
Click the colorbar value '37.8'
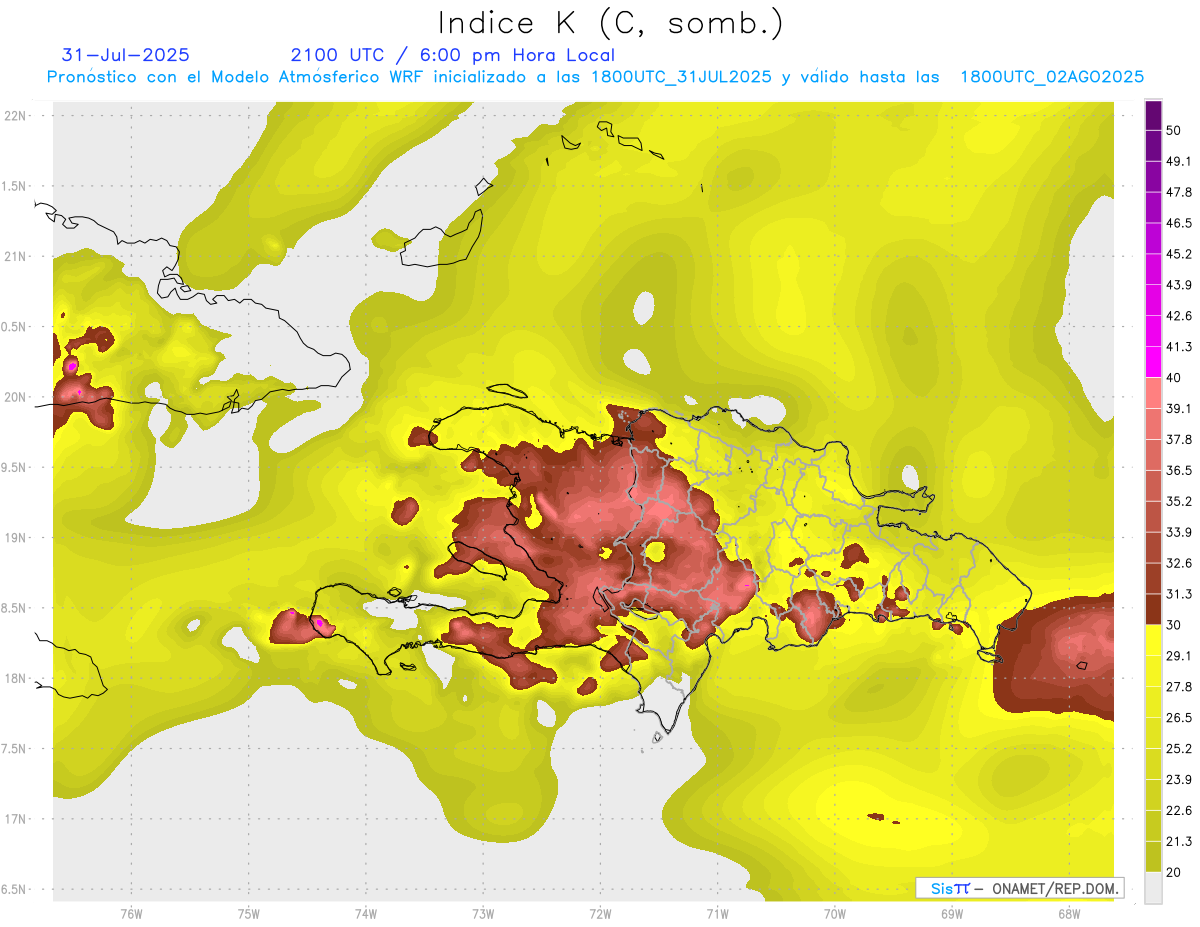pyautogui.click(x=1179, y=439)
